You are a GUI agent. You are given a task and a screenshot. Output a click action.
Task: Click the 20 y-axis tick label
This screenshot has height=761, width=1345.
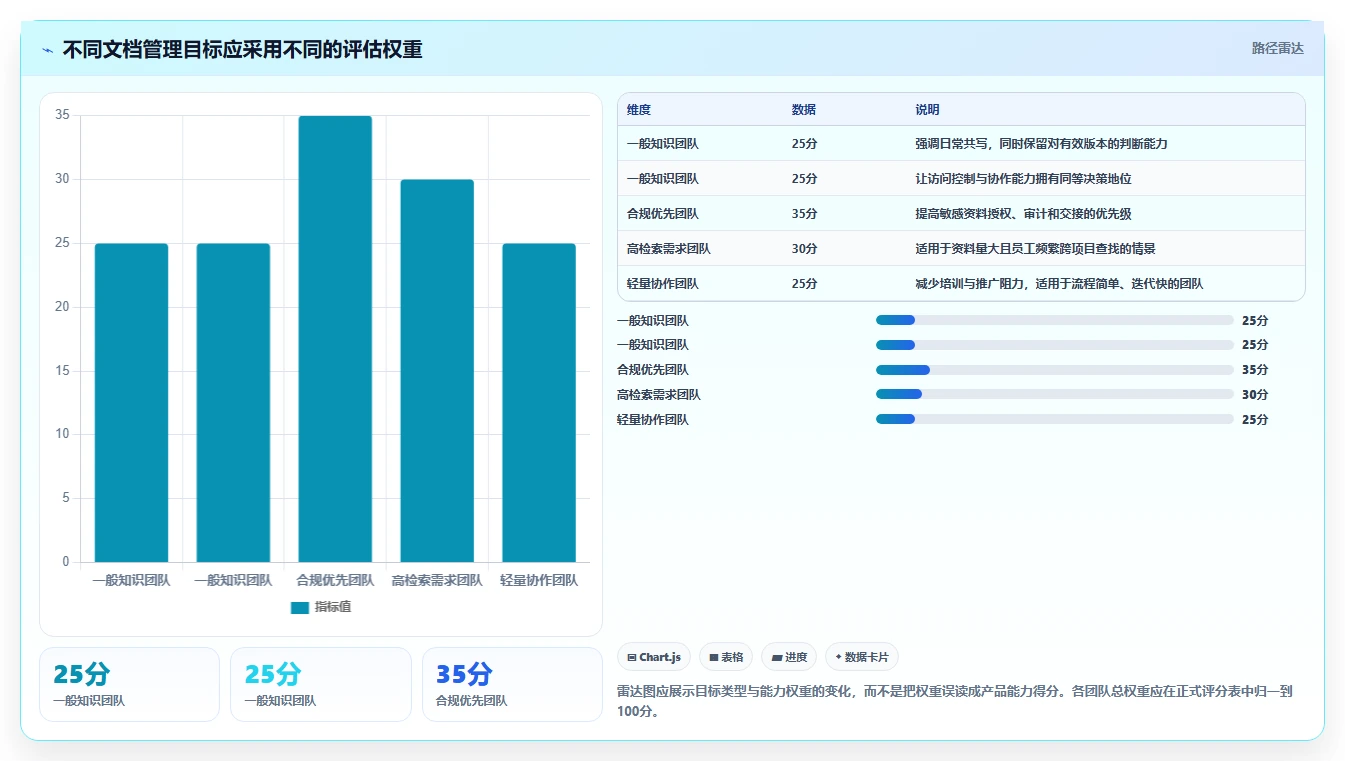(62, 307)
